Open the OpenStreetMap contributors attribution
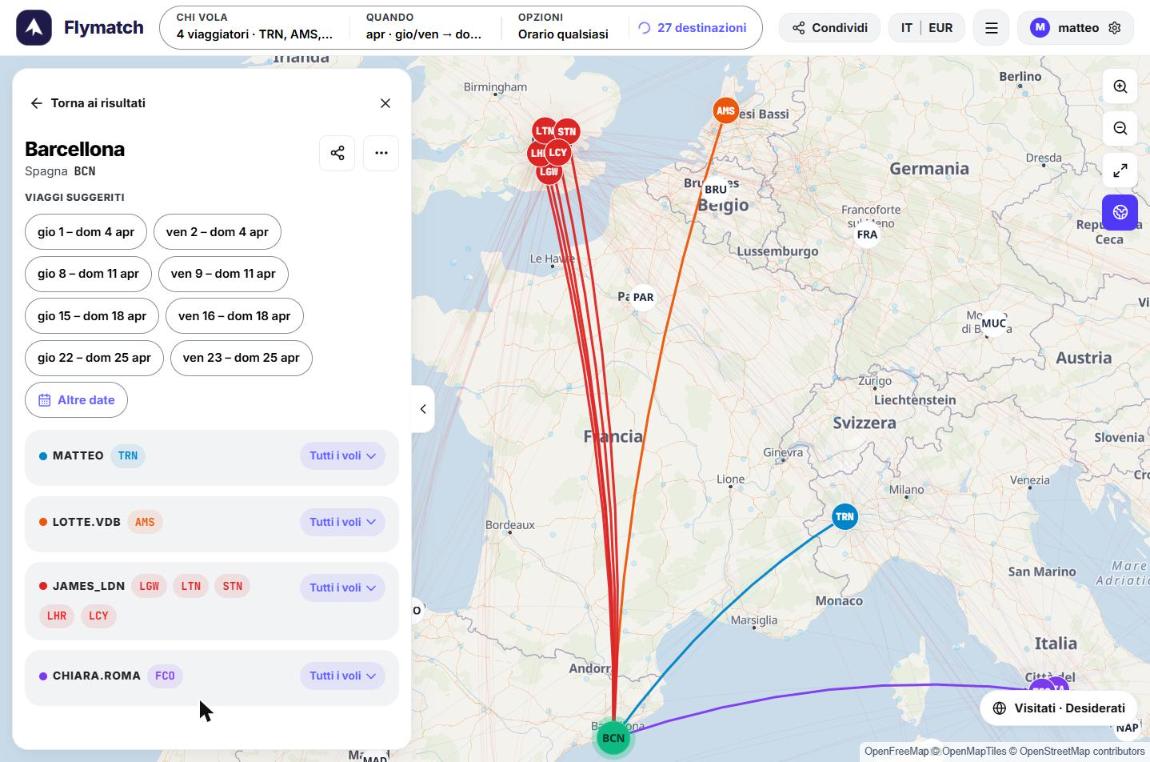 pos(1082,751)
